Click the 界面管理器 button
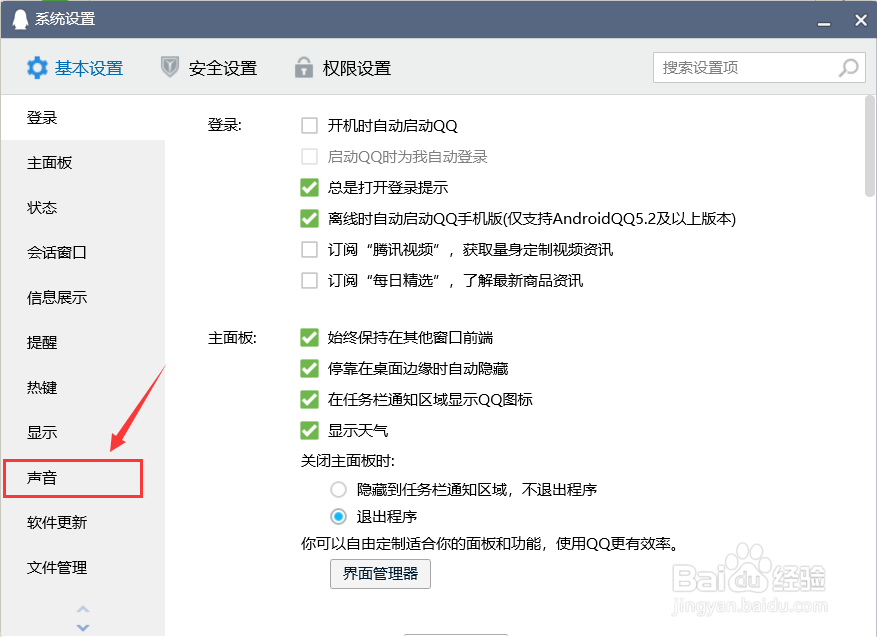Screen dimensions: 877x637 pos(380,574)
